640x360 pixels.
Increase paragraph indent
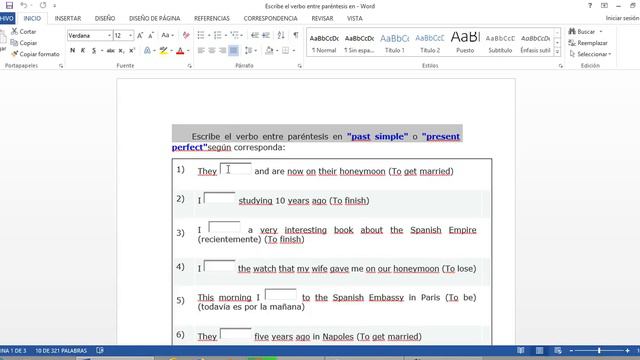(x=266, y=36)
